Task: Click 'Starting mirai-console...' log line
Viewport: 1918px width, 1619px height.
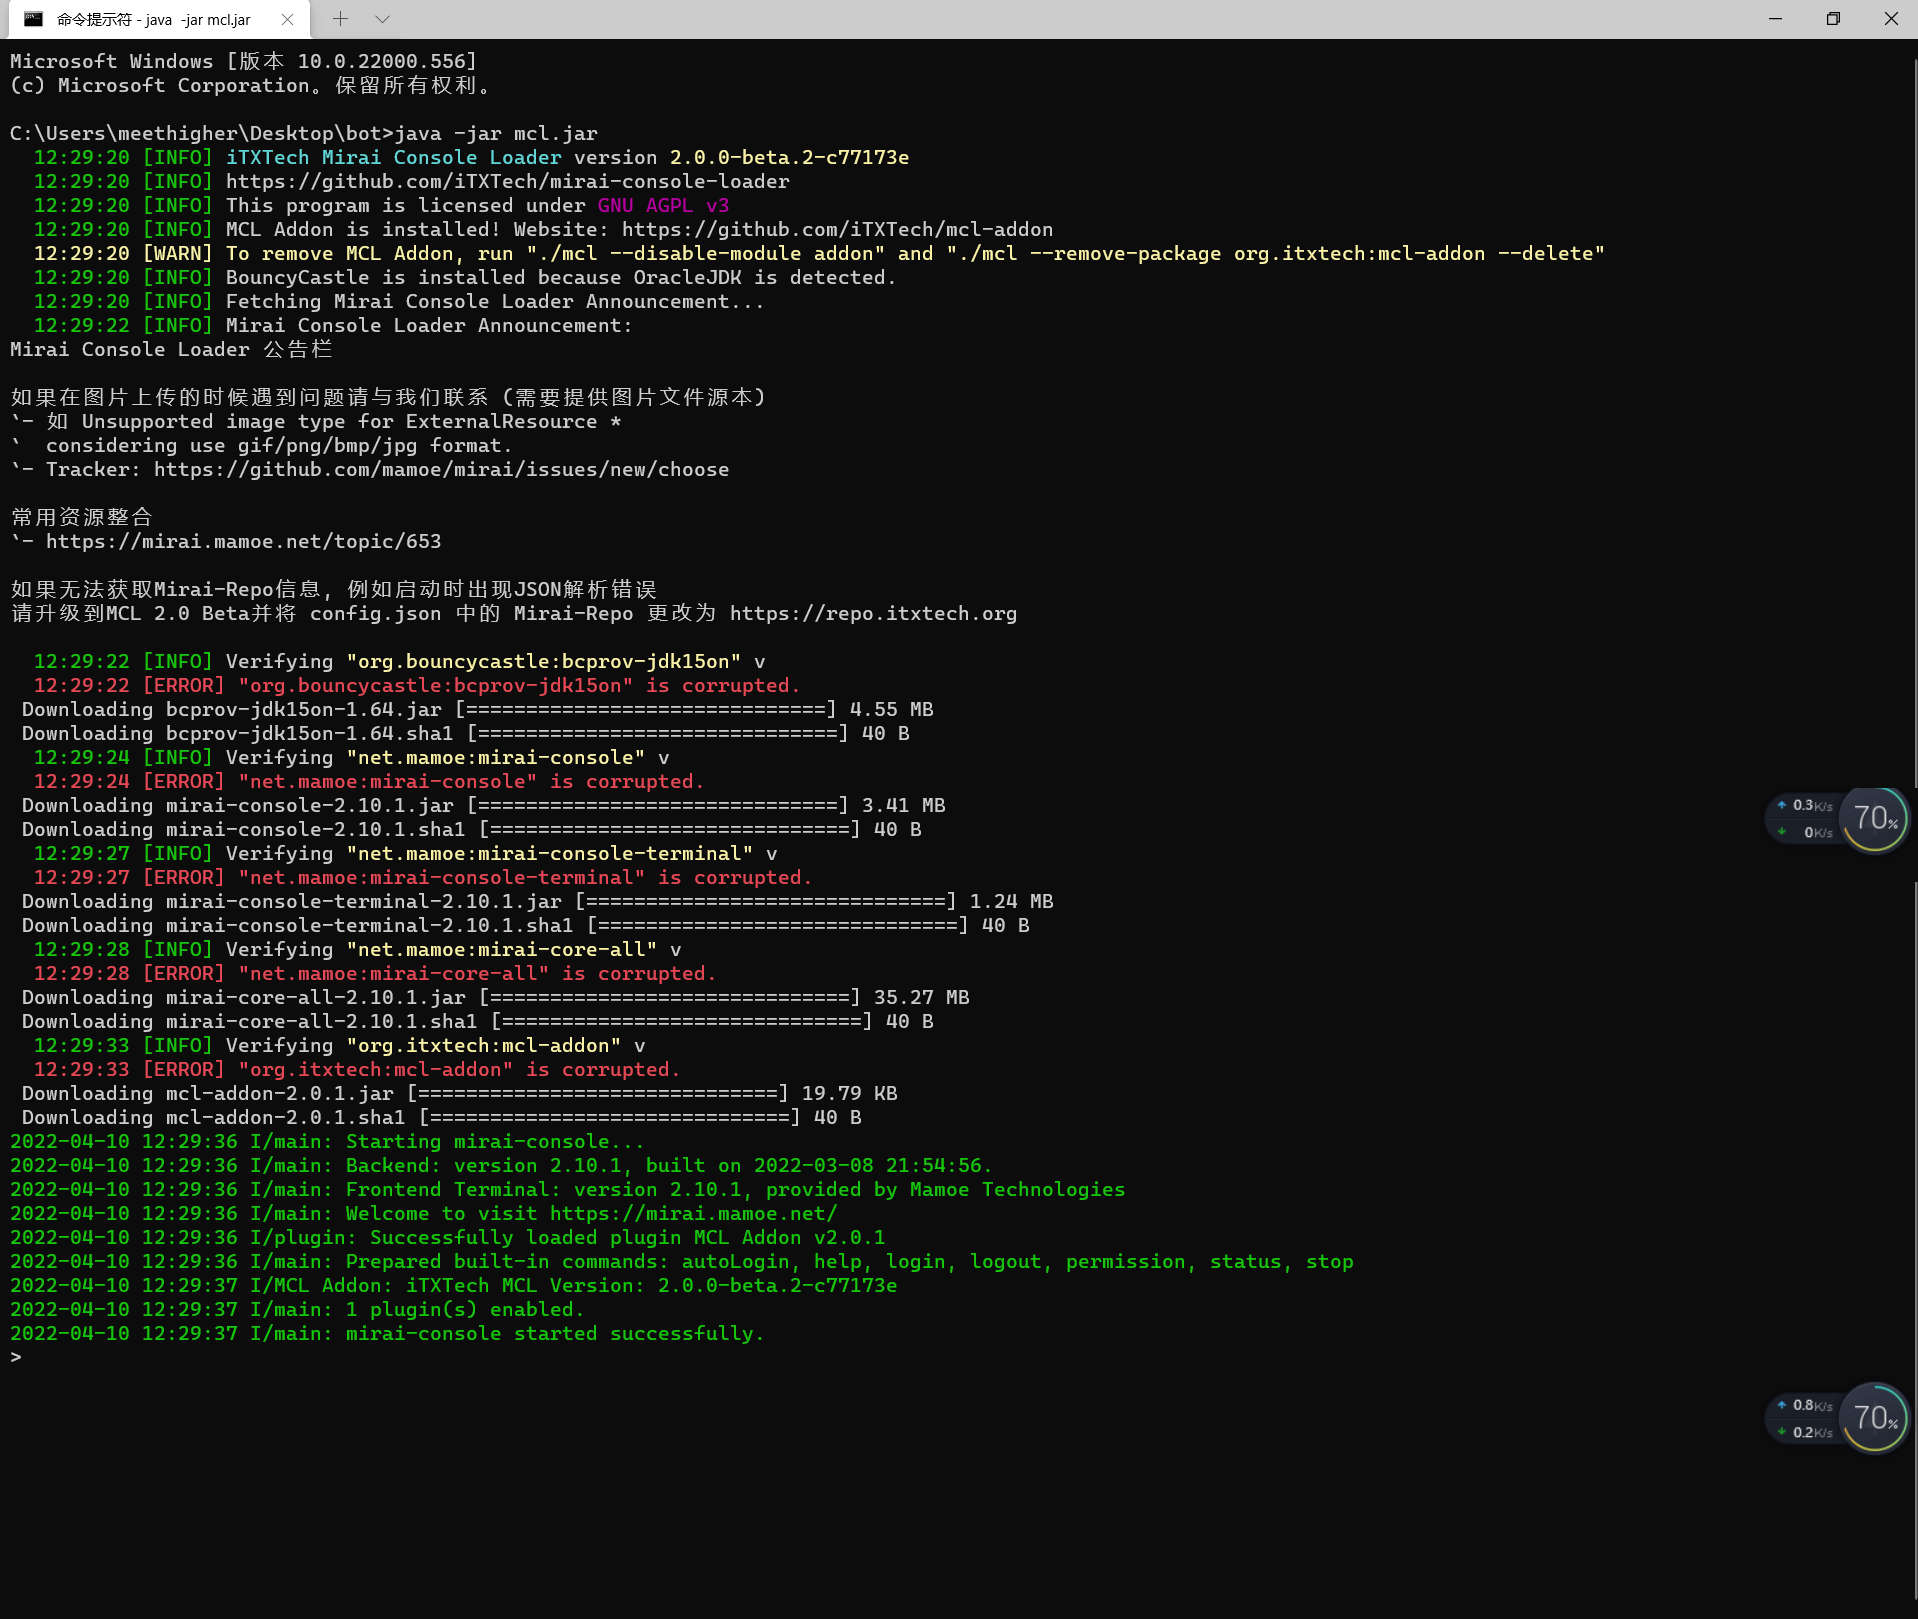Action: (327, 1141)
